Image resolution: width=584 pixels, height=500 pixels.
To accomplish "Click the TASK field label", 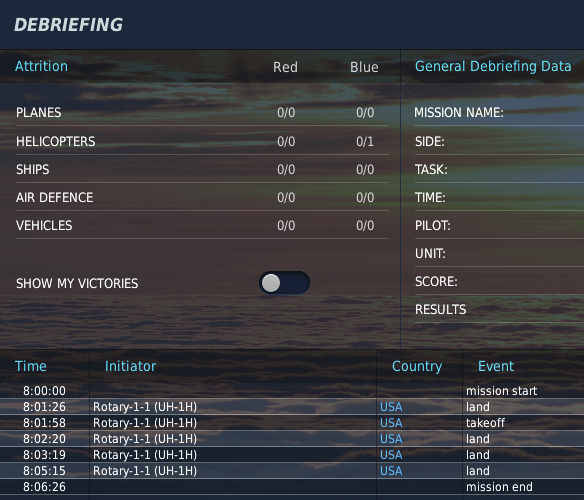I will (431, 170).
